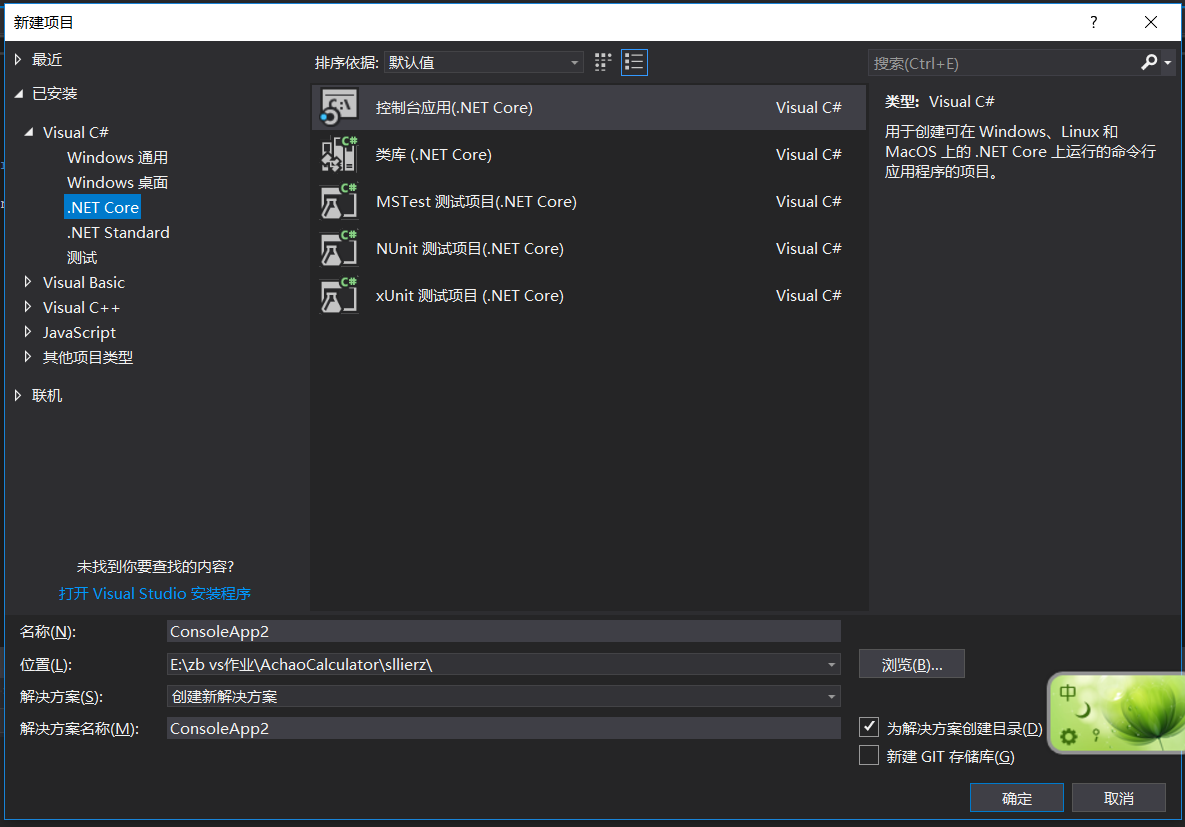Open the sort by 默认值 dropdown
The height and width of the screenshot is (827, 1185).
[x=484, y=63]
